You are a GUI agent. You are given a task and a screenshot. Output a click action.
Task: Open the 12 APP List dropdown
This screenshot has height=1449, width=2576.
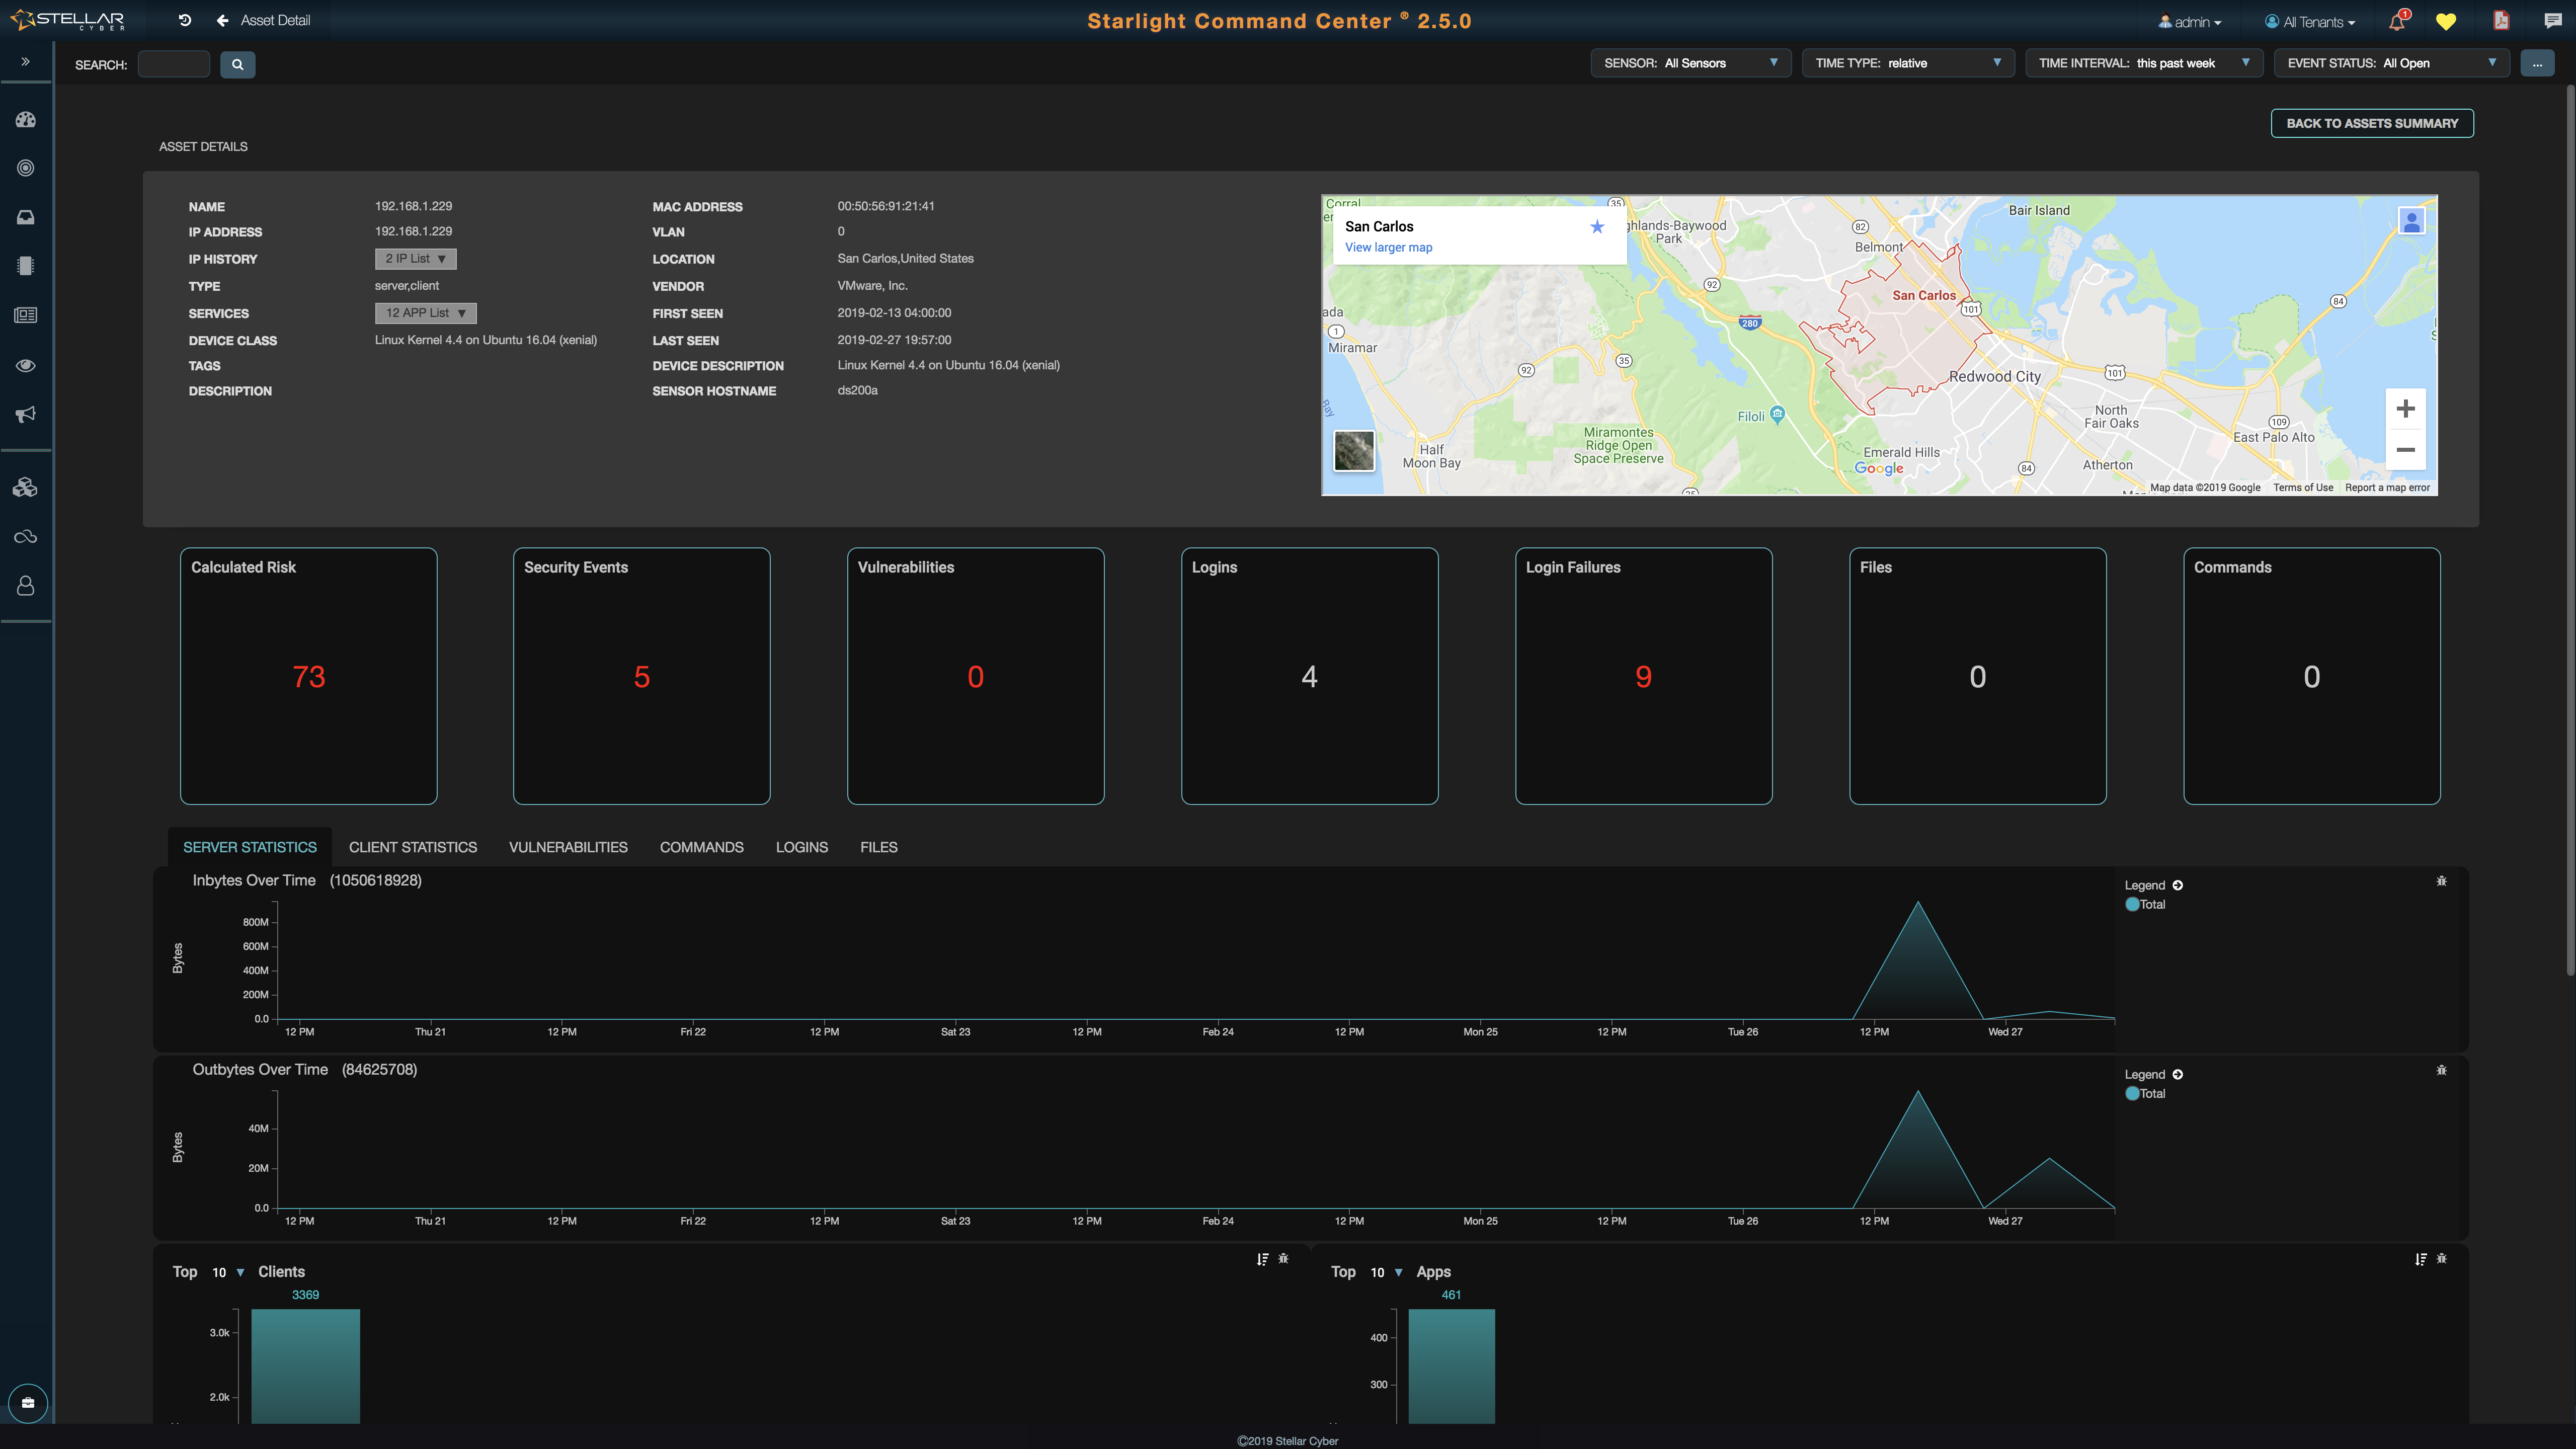coord(425,313)
